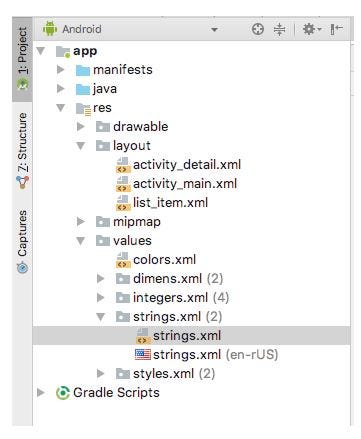Open strings.xml (en-rUS) file

216,355
